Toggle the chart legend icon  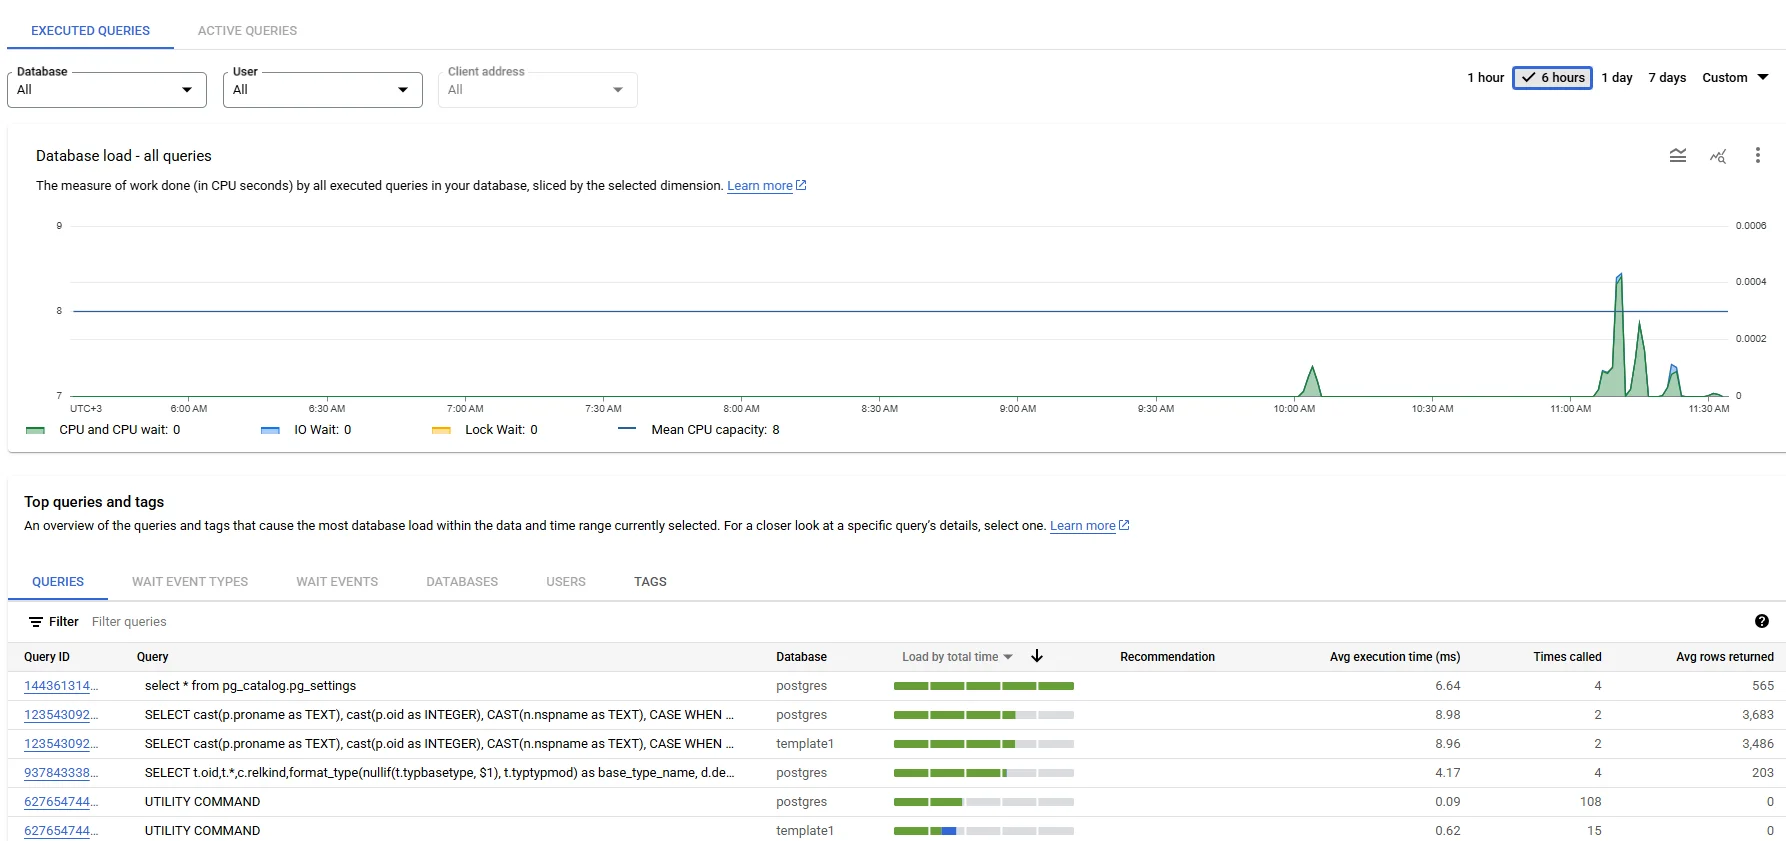tap(1677, 156)
